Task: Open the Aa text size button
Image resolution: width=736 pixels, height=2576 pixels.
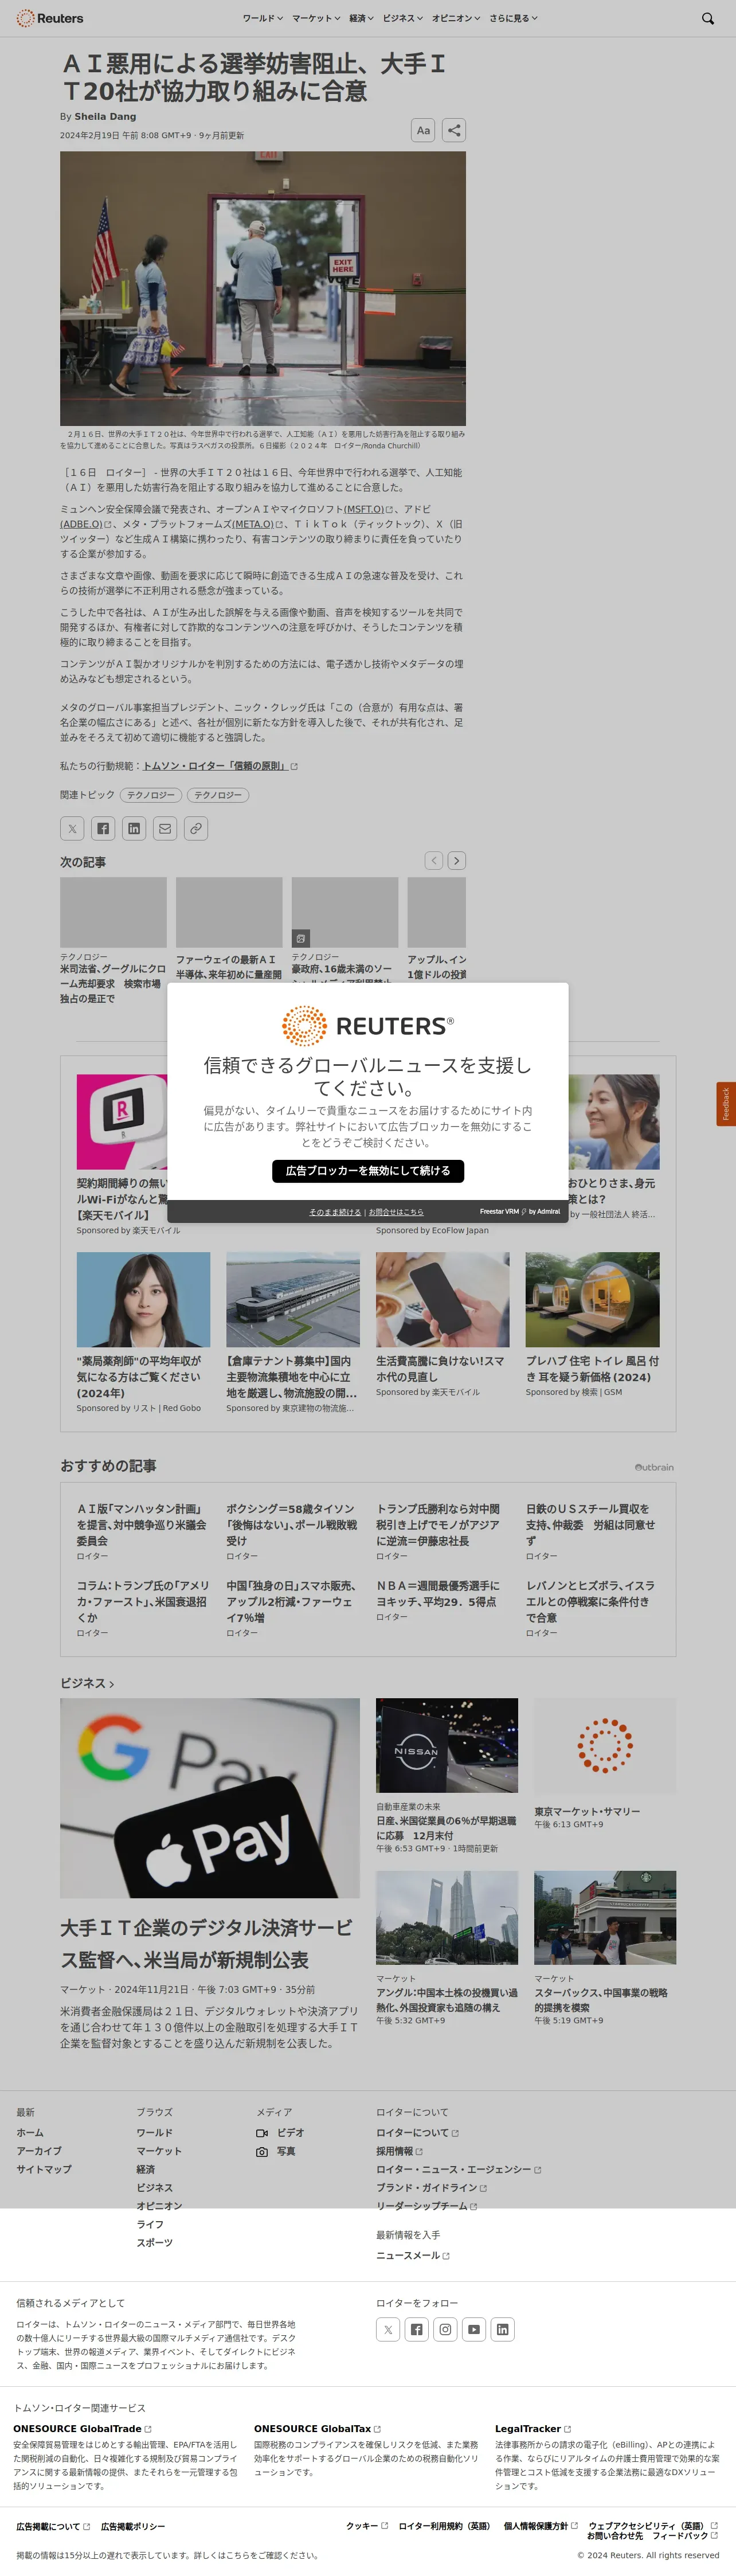Action: 423,130
